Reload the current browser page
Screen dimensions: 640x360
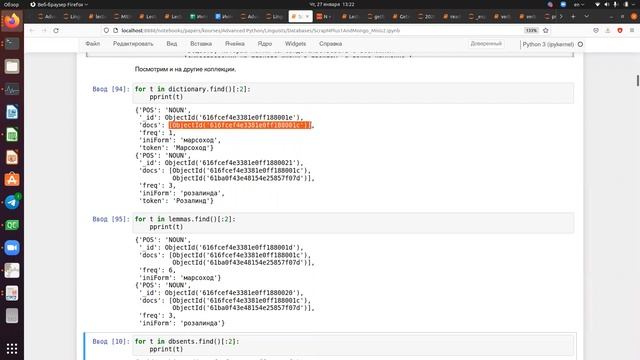pyautogui.click(x=56, y=31)
